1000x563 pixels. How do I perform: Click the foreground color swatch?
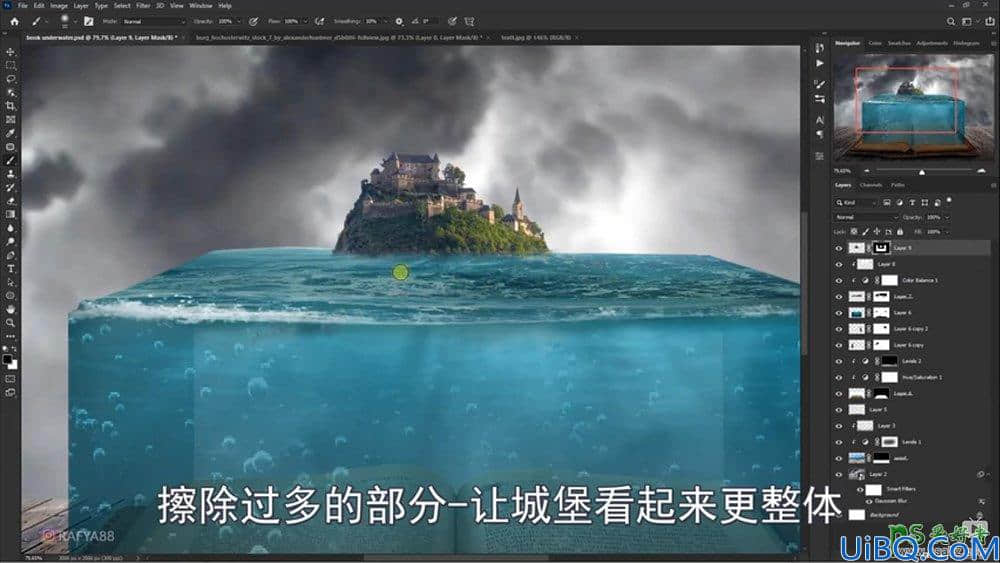(8, 360)
